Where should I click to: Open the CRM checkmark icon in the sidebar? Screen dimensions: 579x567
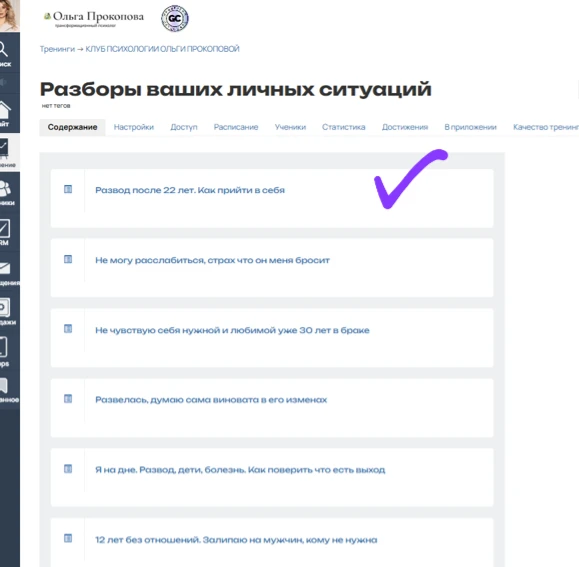(x=4, y=228)
